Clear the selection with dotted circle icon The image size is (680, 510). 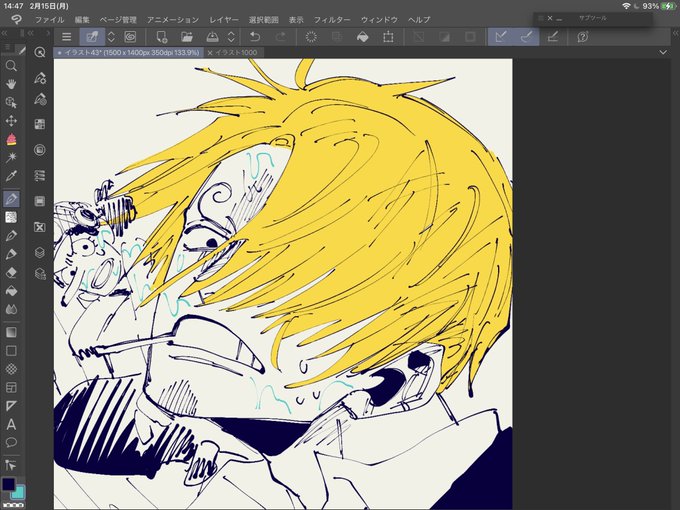click(311, 37)
